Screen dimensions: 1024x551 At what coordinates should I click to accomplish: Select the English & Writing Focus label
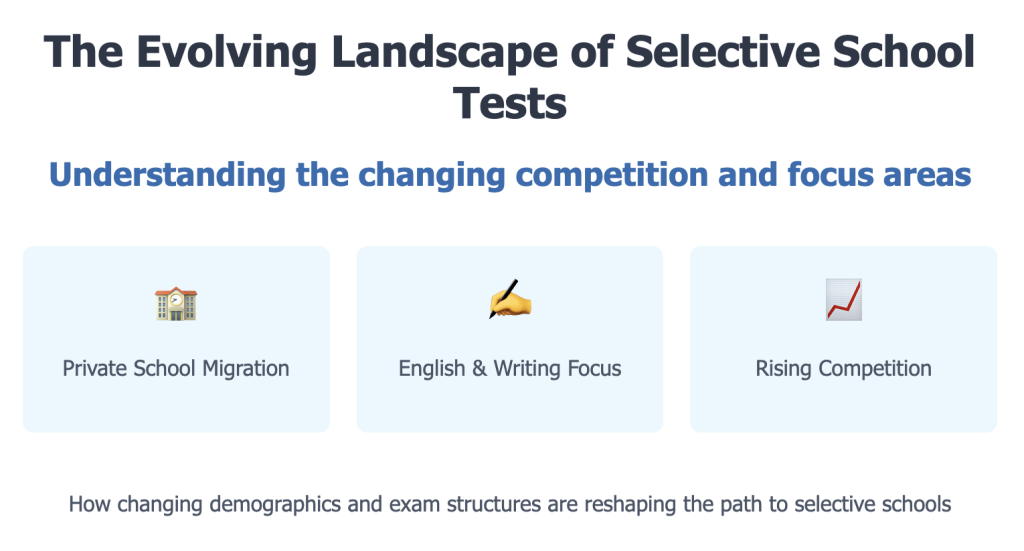(x=510, y=368)
